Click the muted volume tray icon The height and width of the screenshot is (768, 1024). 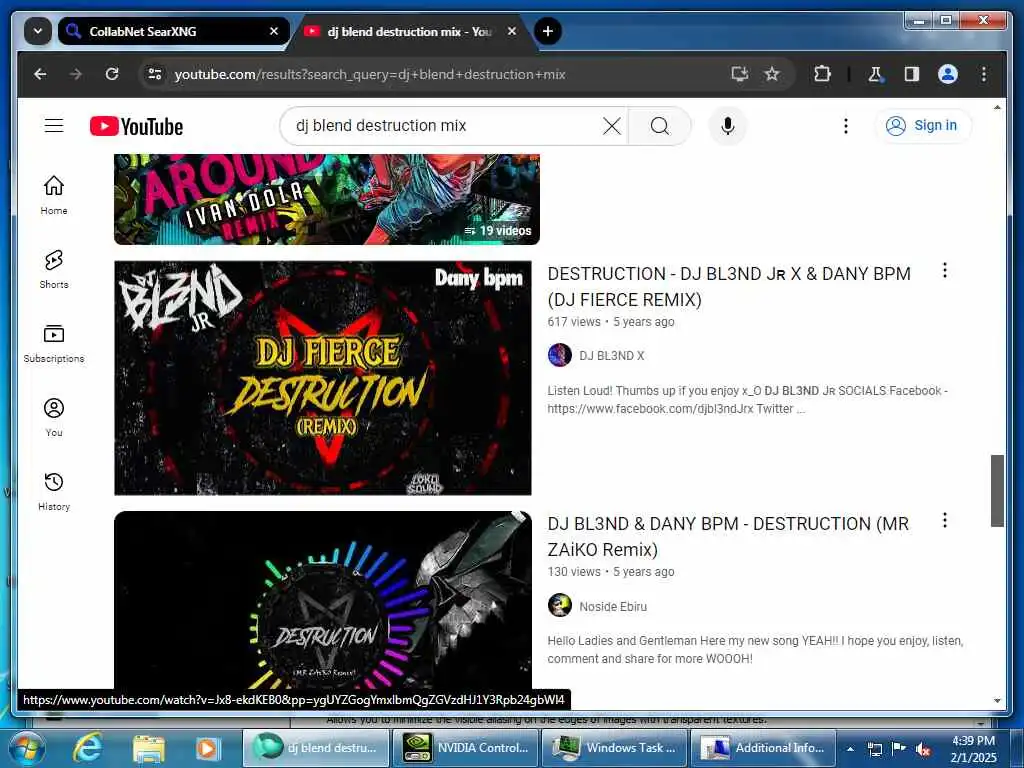pos(923,749)
